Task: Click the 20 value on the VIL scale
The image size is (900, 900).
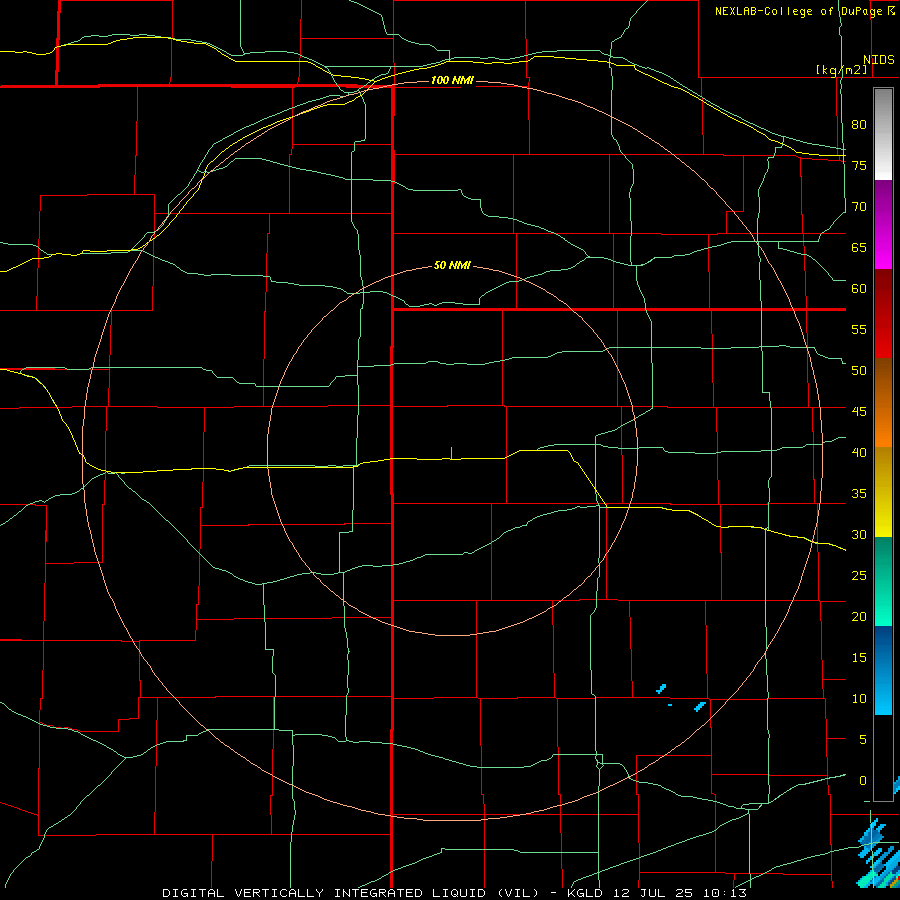Action: 859,616
